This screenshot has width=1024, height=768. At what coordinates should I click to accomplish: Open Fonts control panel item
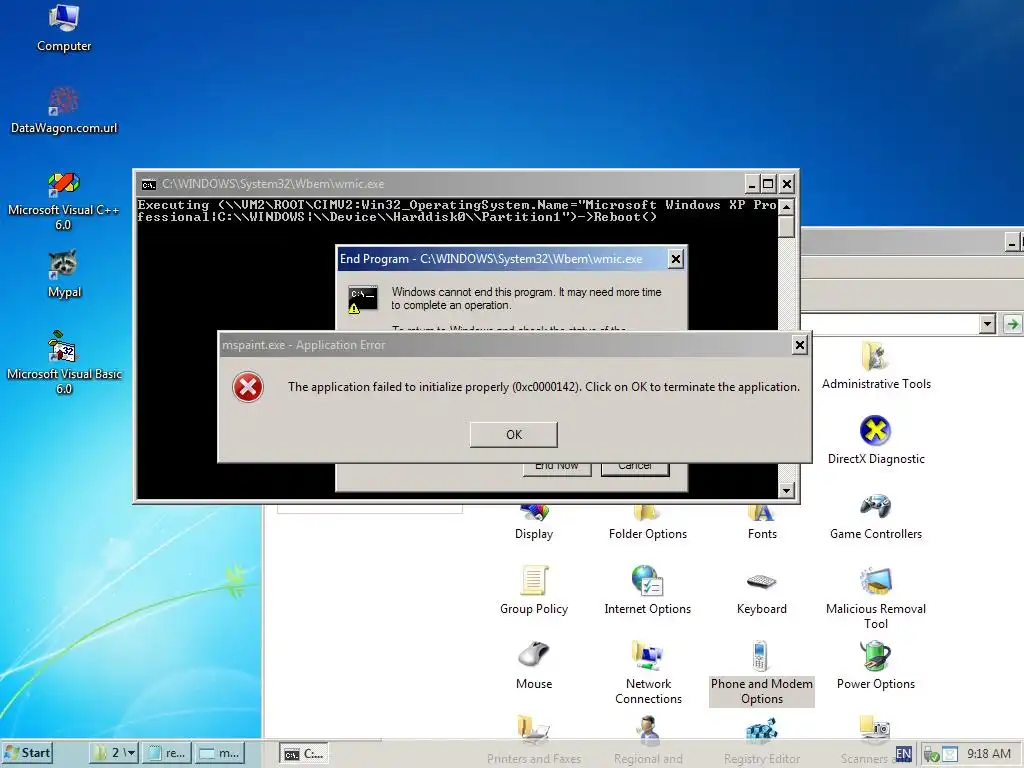pyautogui.click(x=761, y=522)
